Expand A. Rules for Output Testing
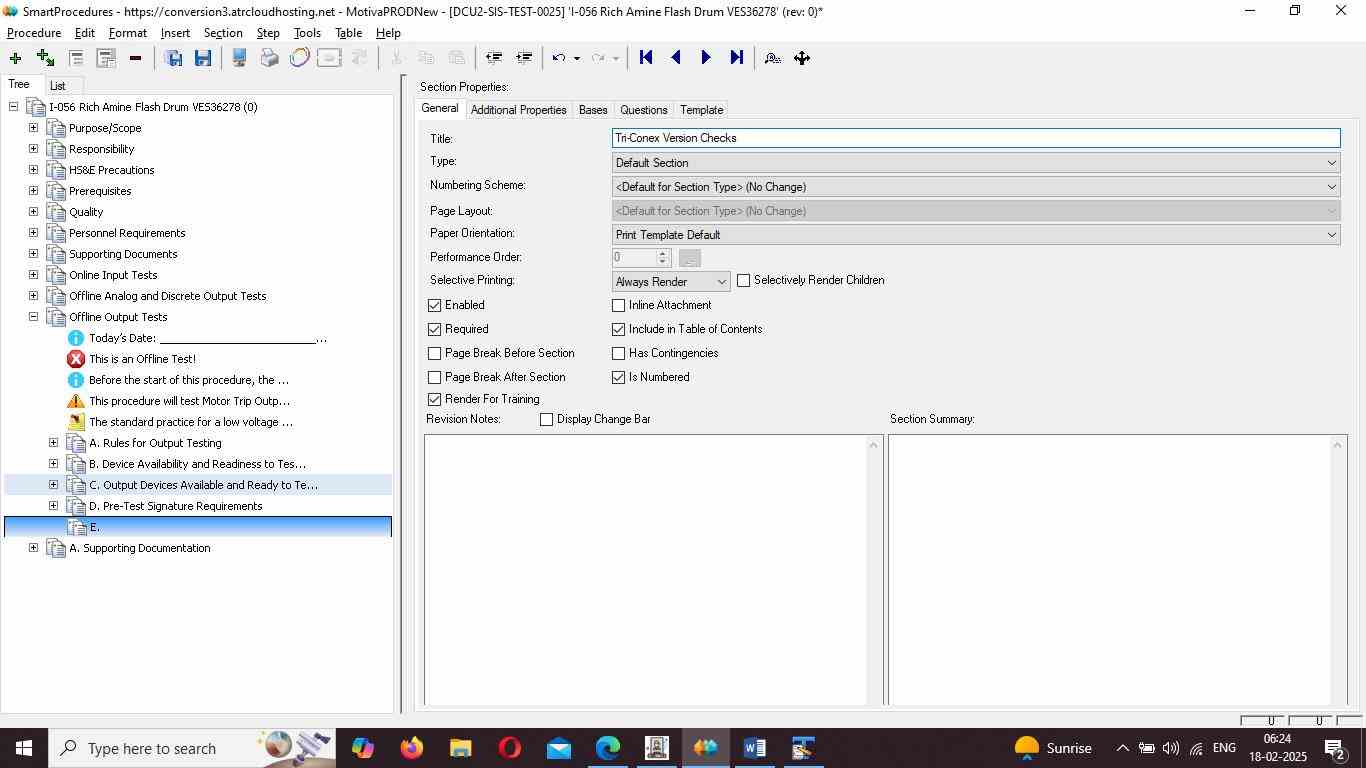The height and width of the screenshot is (768, 1366). click(53, 443)
